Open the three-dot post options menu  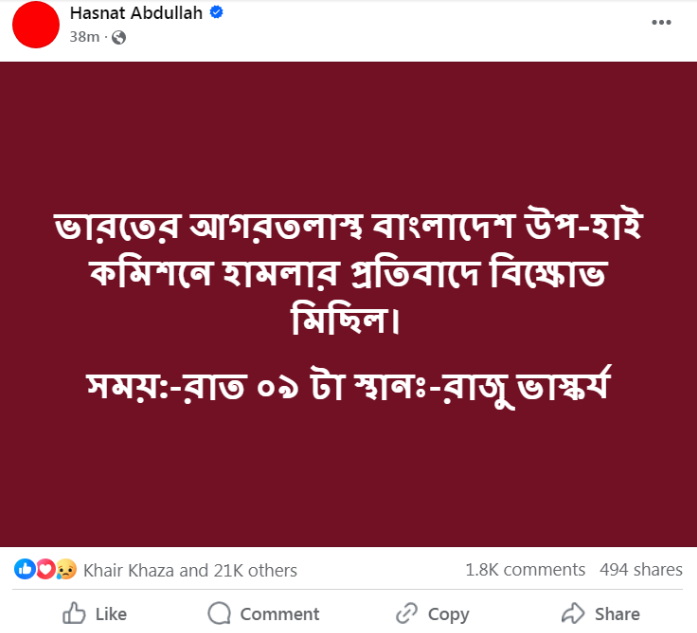pos(661,22)
